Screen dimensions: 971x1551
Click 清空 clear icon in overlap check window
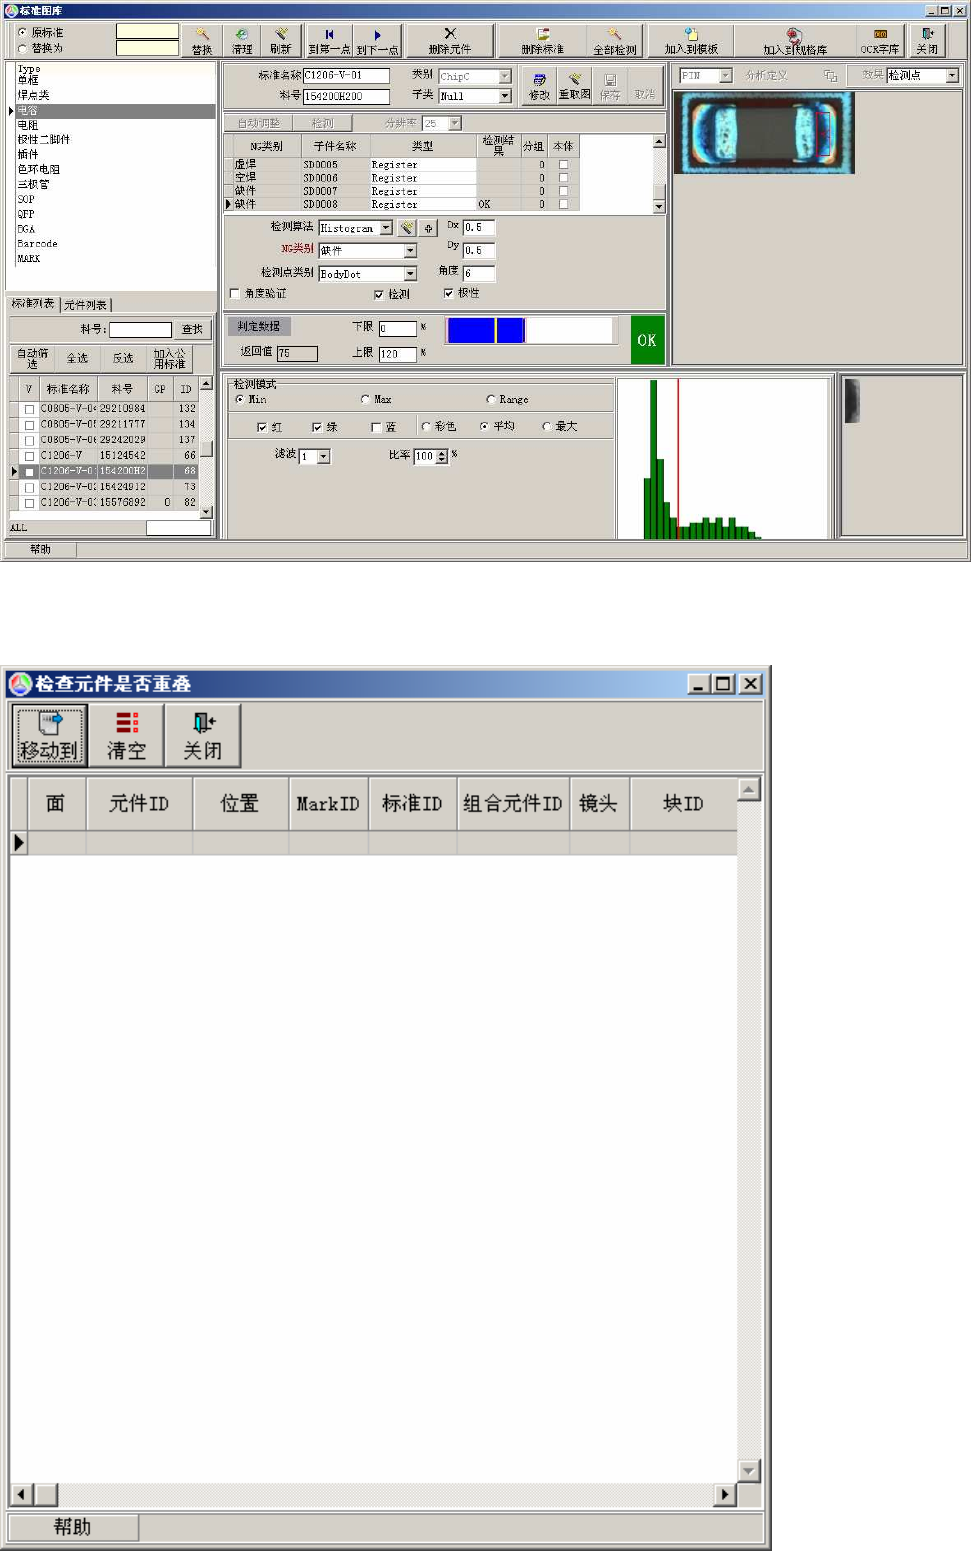[x=126, y=735]
